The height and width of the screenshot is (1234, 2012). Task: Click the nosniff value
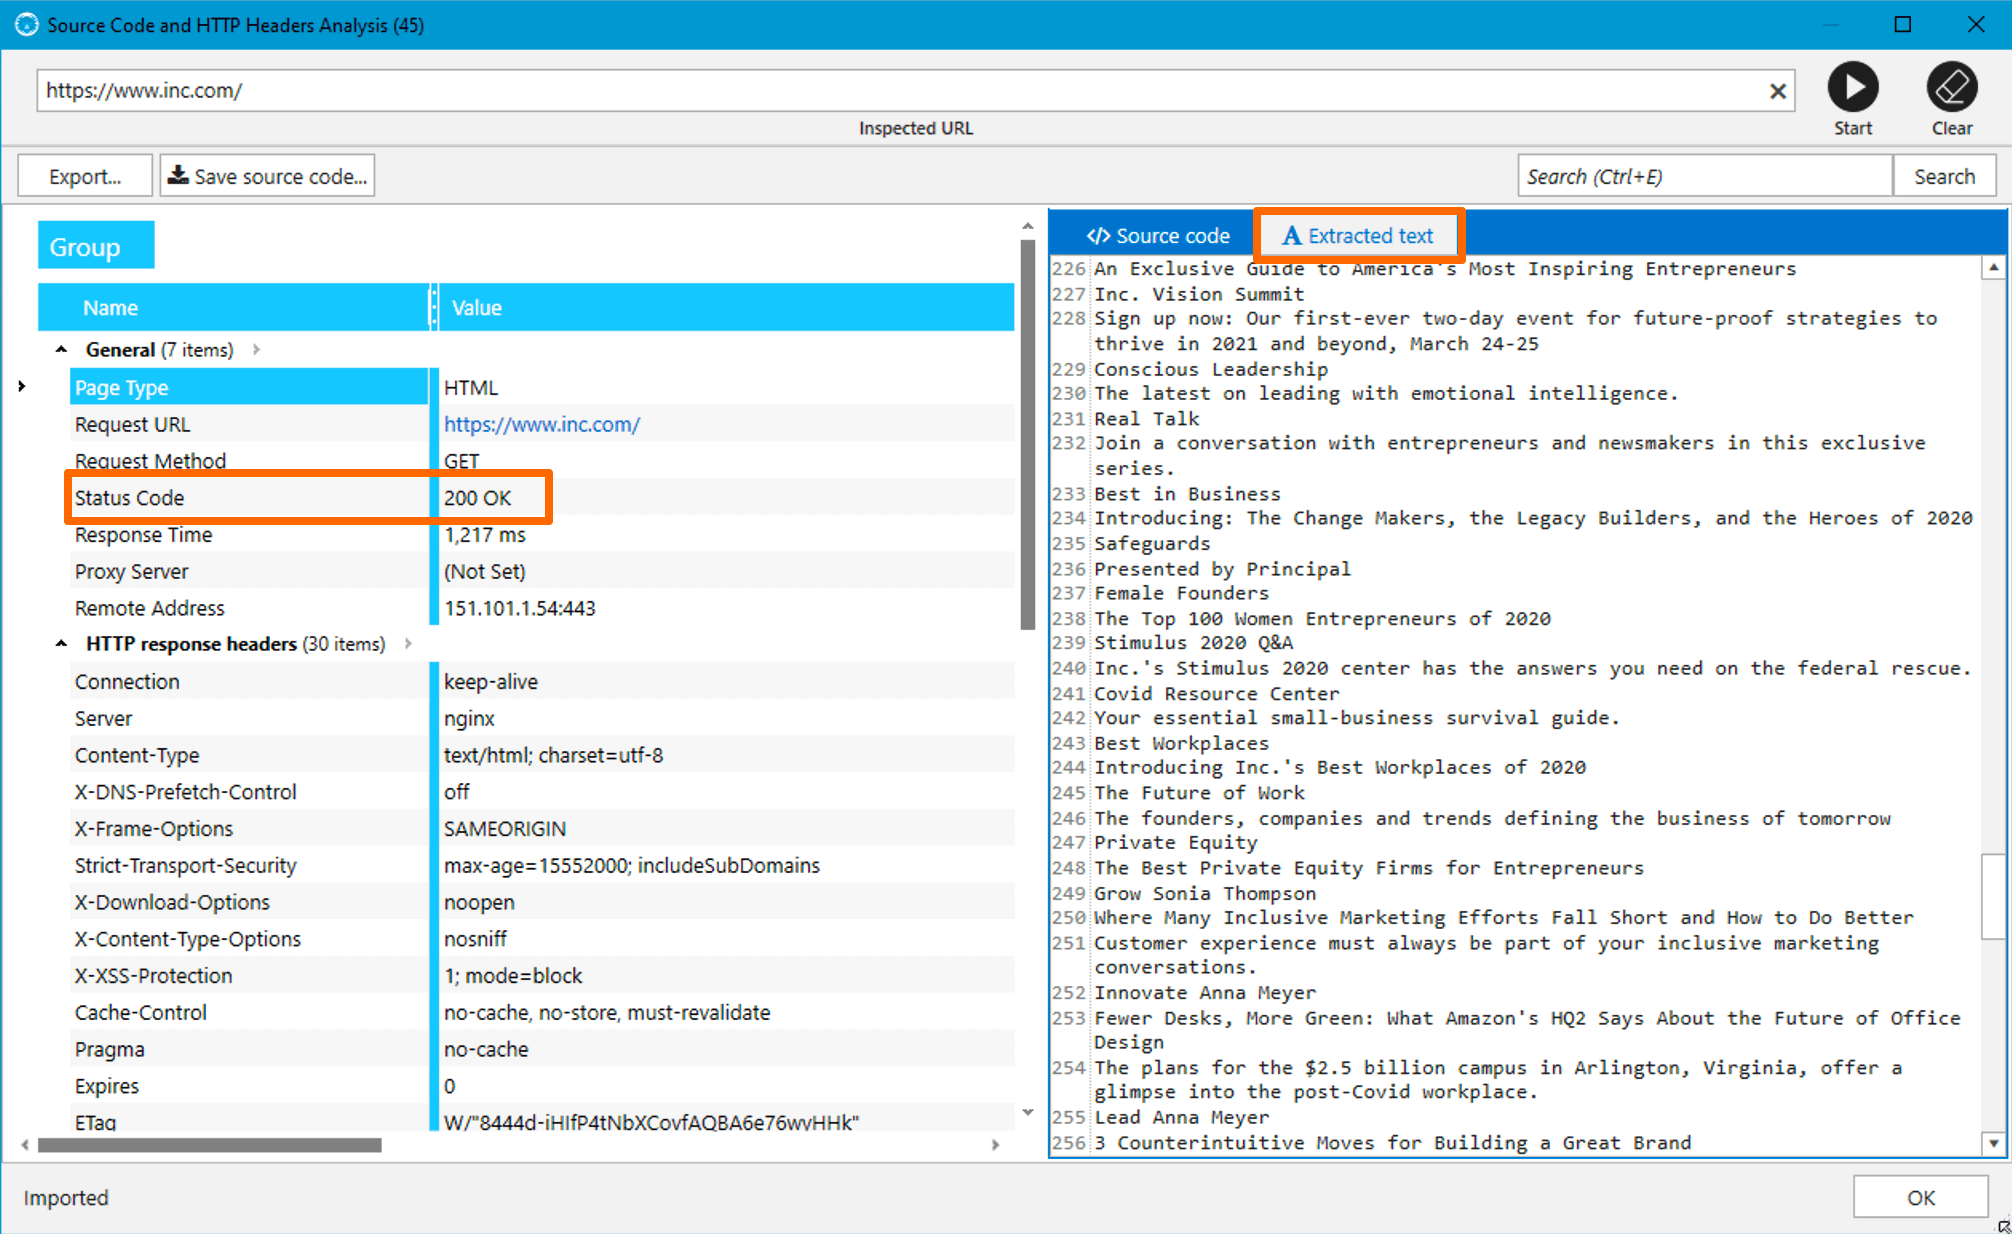coord(475,938)
